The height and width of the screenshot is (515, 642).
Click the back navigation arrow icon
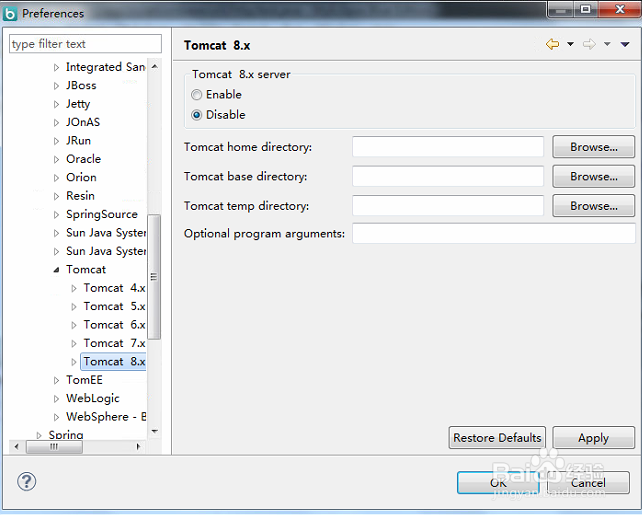click(x=552, y=44)
